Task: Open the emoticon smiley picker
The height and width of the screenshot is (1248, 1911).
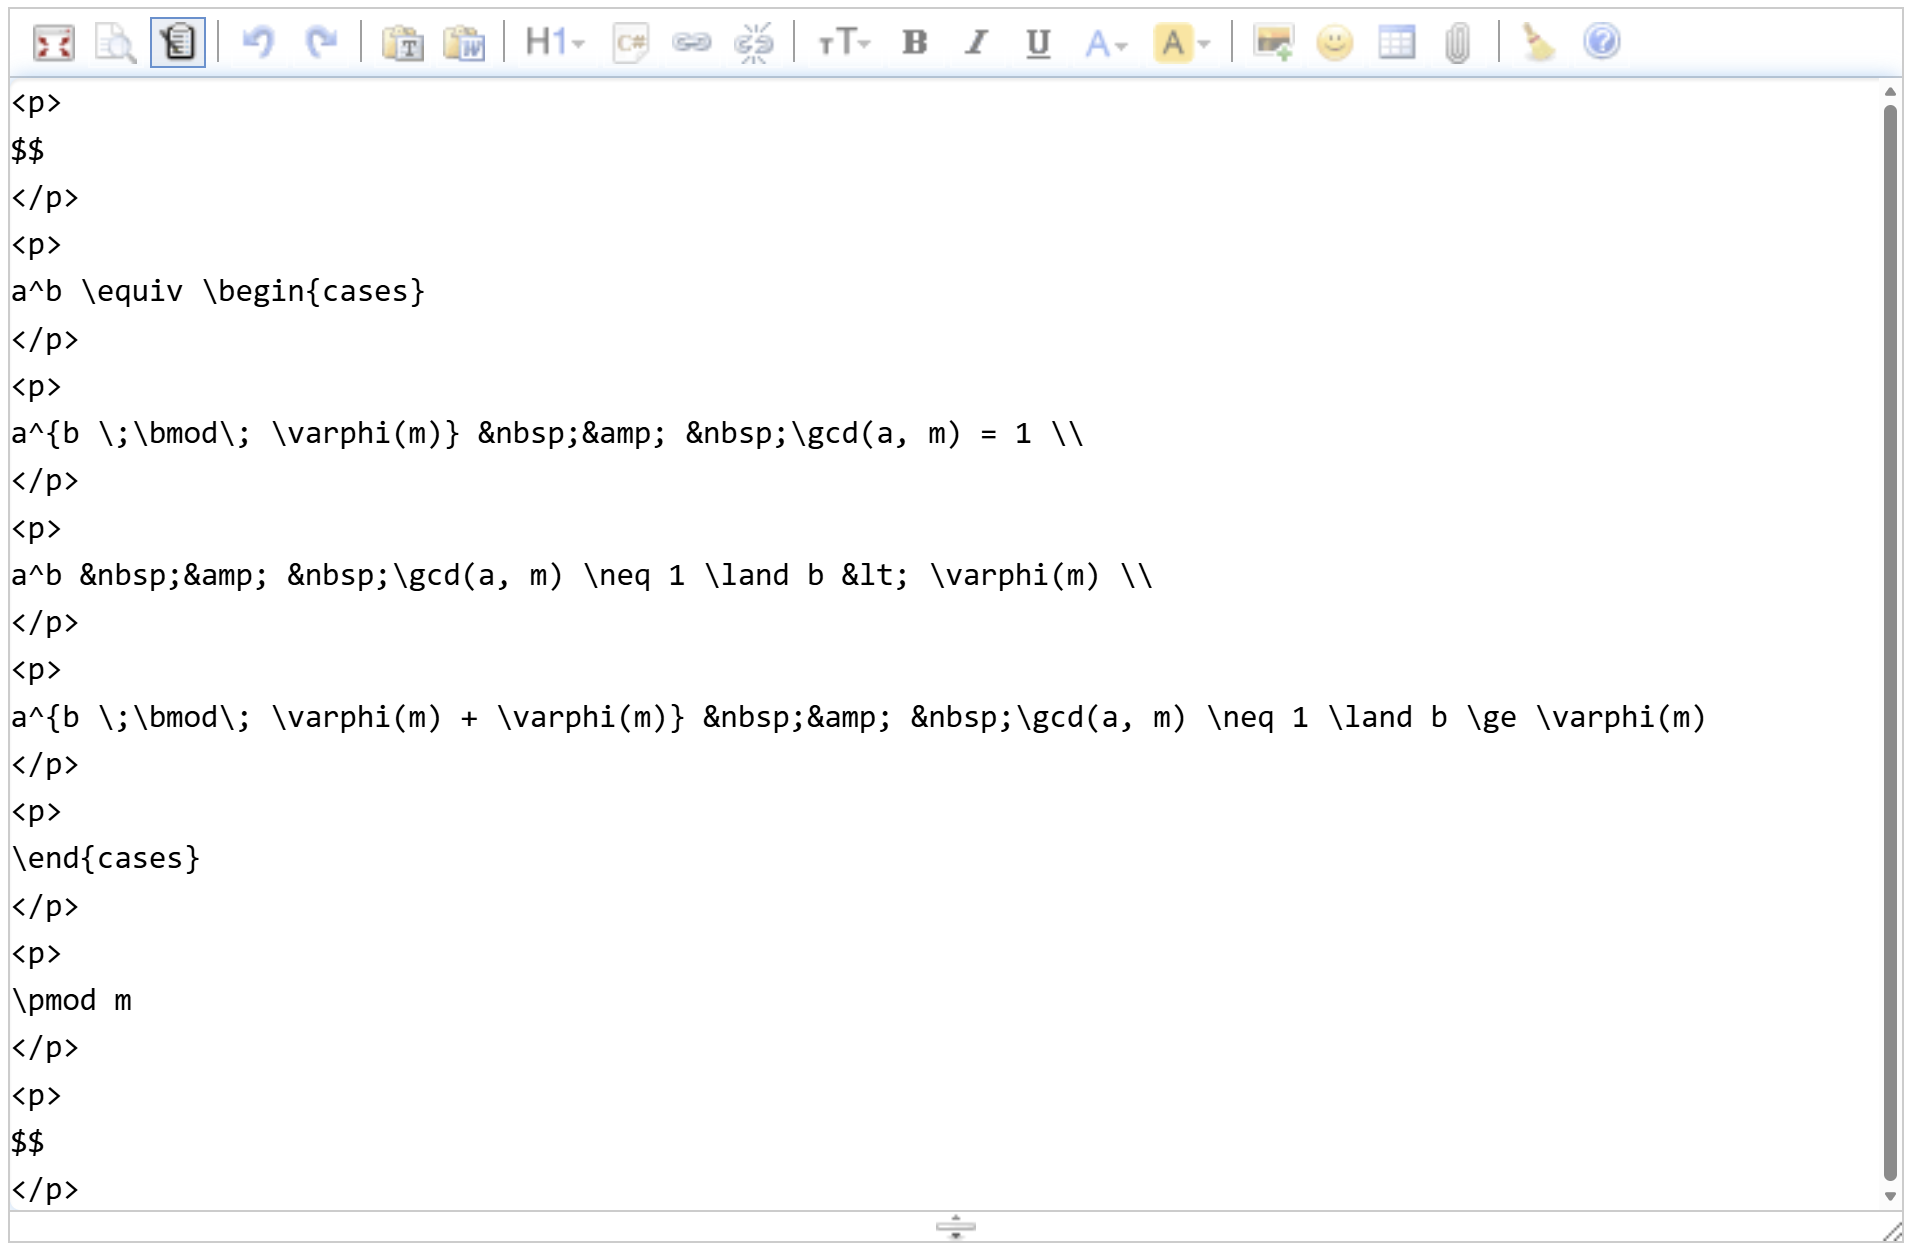Action: point(1334,43)
